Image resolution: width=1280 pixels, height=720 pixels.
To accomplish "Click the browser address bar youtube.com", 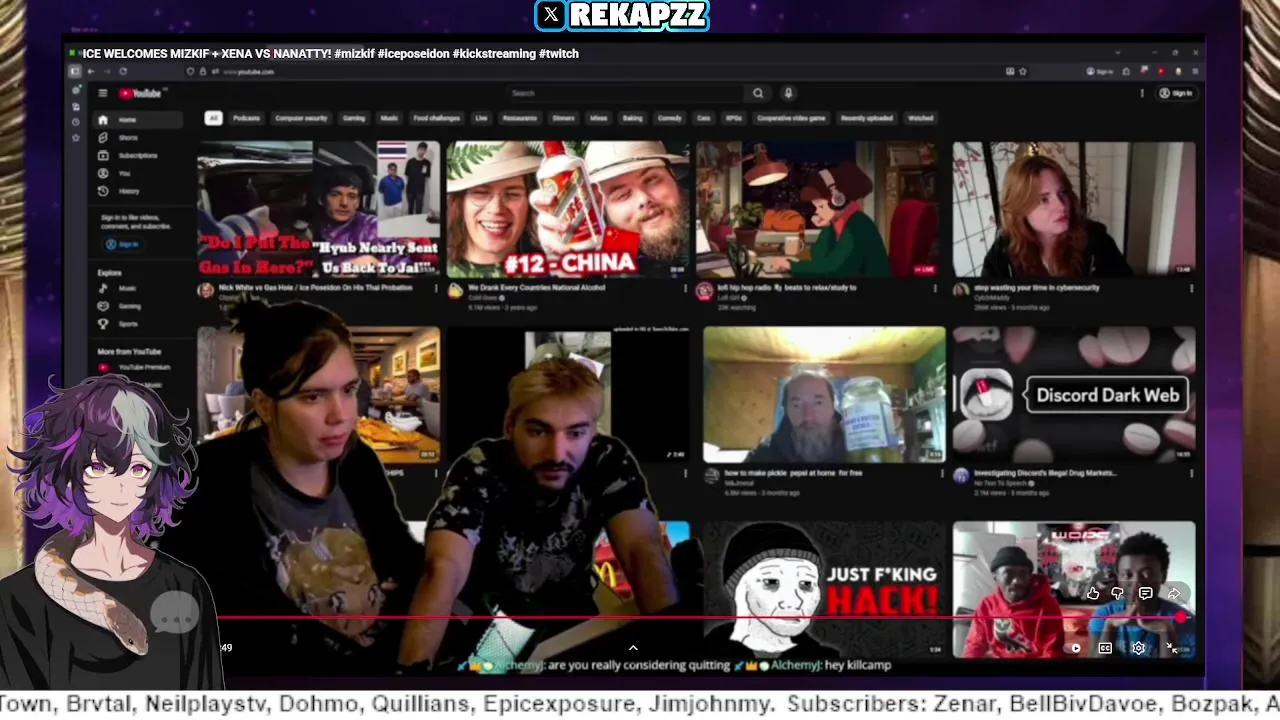I will coord(248,72).
